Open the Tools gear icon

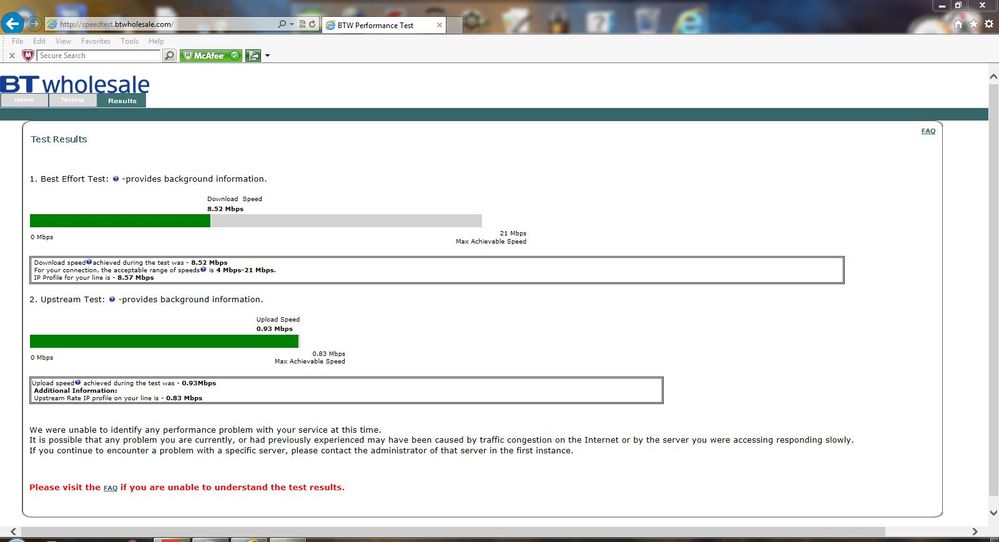coord(989,24)
